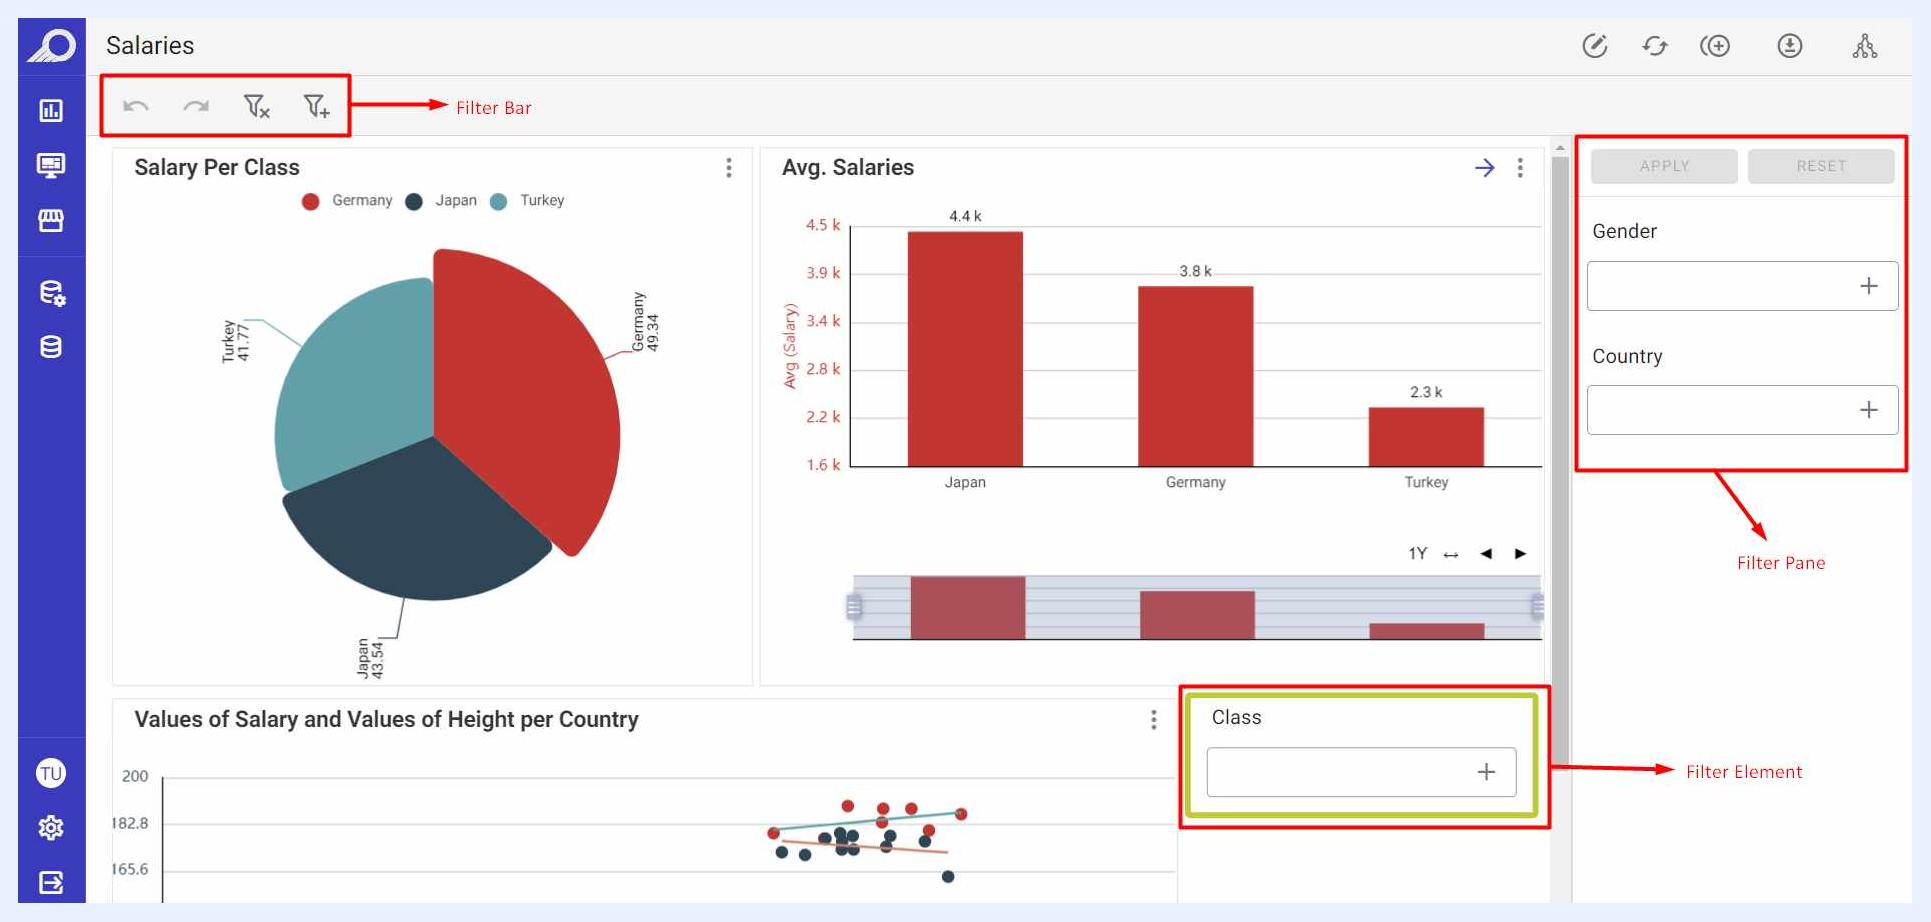
Task: Open Avg. Salaries three-dot menu
Action: pos(1520,168)
